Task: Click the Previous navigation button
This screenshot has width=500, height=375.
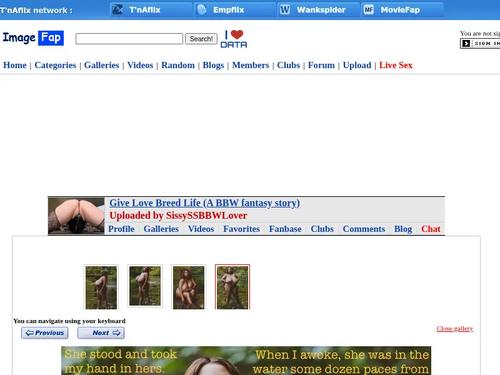Action: click(45, 333)
